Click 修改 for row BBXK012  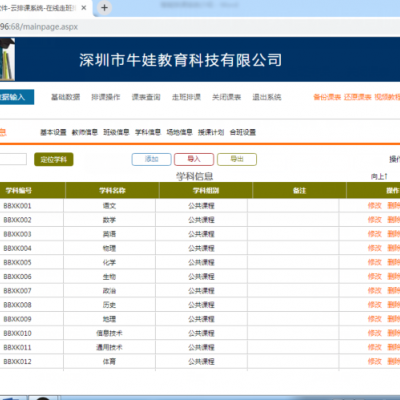tap(375, 362)
